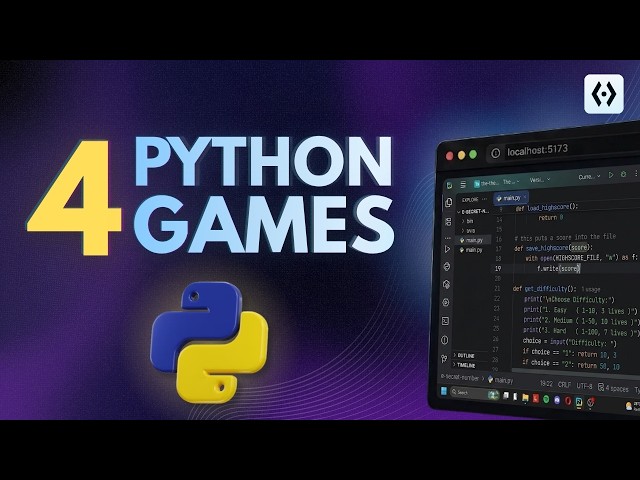Collapse the root project folder in Explorer
Viewport: 640px width, 480px height.
[x=473, y=212]
